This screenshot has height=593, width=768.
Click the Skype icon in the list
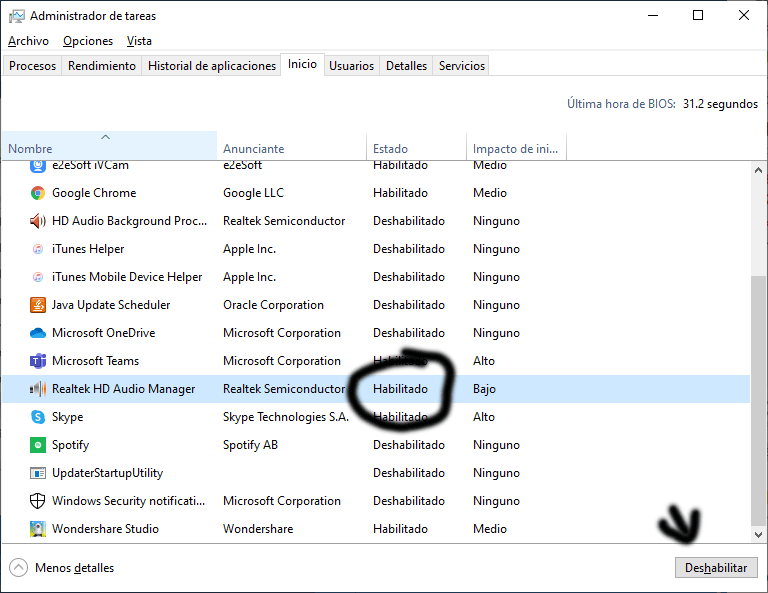pyautogui.click(x=38, y=417)
